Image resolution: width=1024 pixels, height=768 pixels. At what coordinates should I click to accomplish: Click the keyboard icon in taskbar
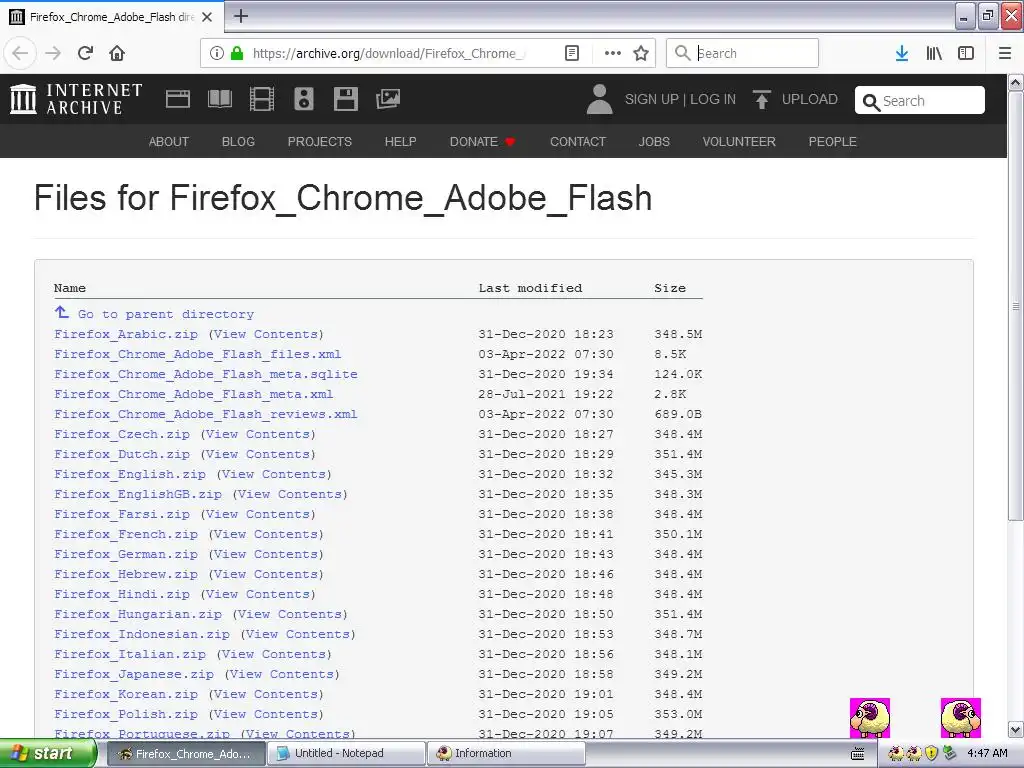(x=857, y=753)
